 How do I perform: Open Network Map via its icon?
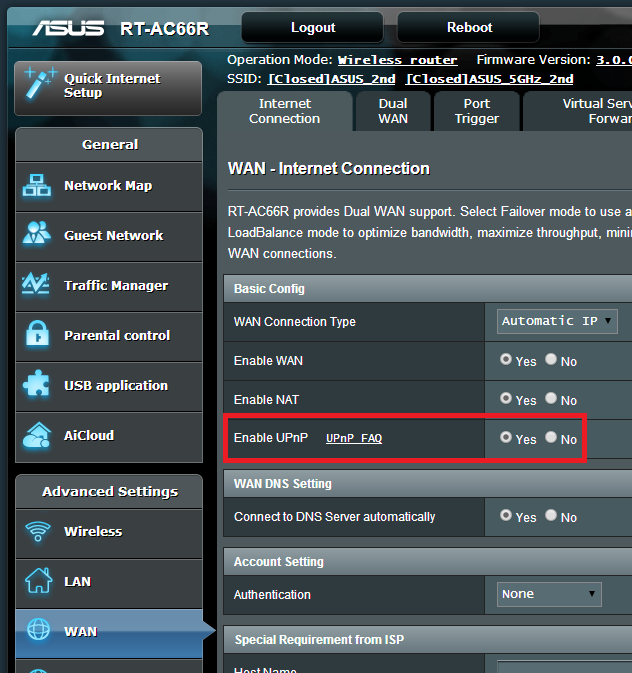[x=38, y=186]
